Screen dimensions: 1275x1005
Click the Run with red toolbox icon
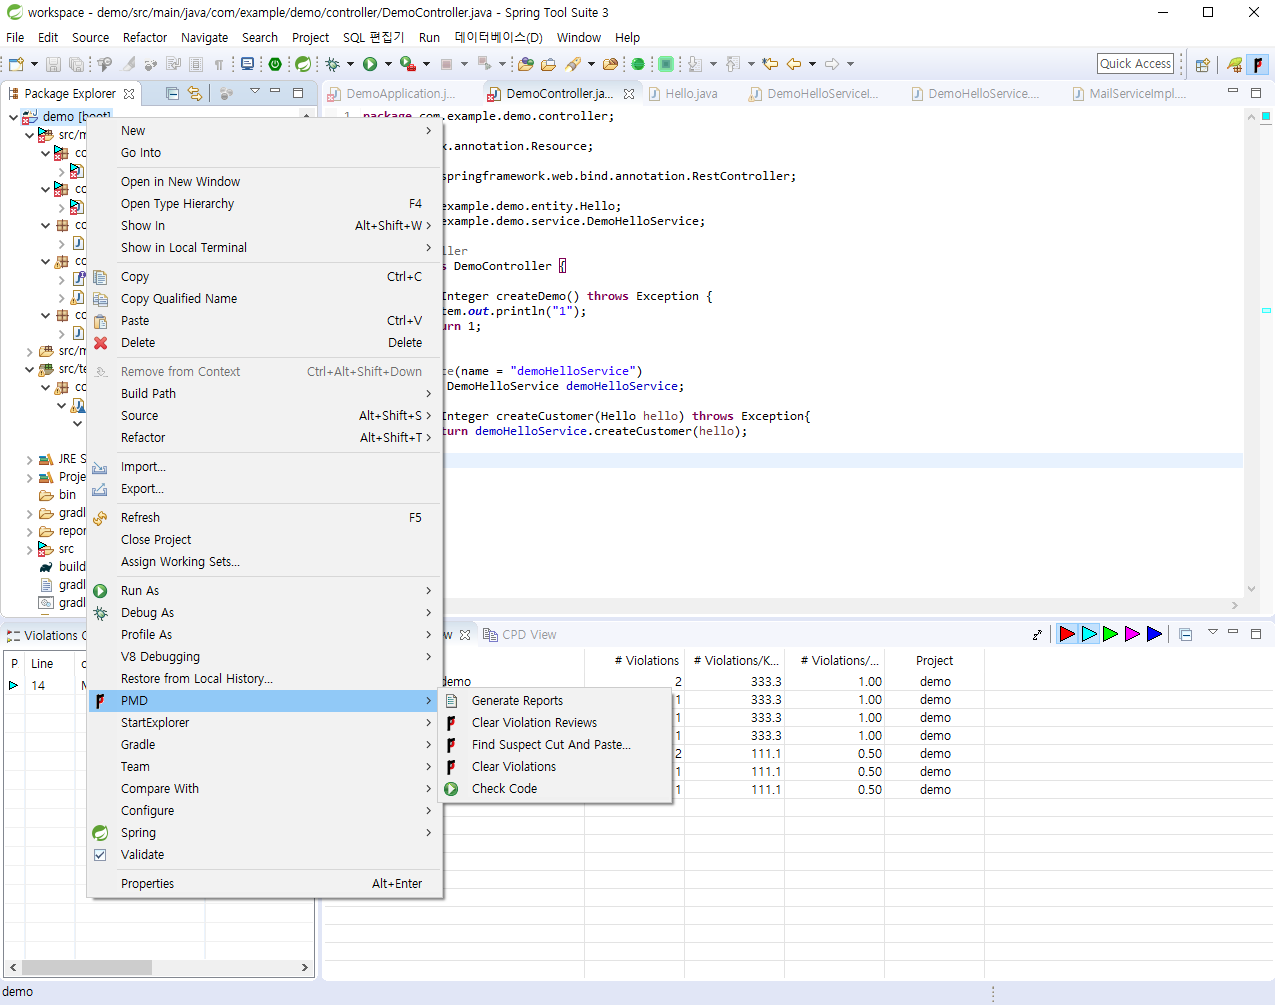pos(407,64)
